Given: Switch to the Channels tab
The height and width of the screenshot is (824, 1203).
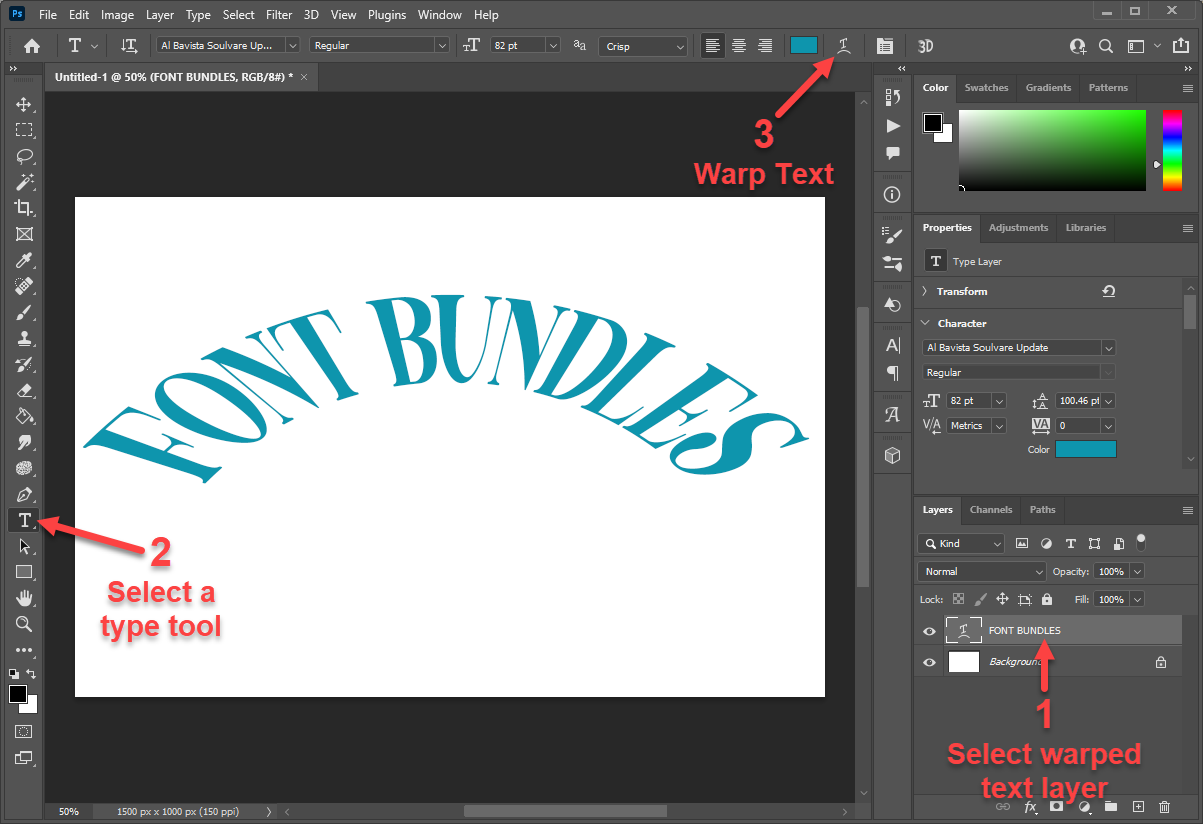Looking at the screenshot, I should click(x=991, y=510).
